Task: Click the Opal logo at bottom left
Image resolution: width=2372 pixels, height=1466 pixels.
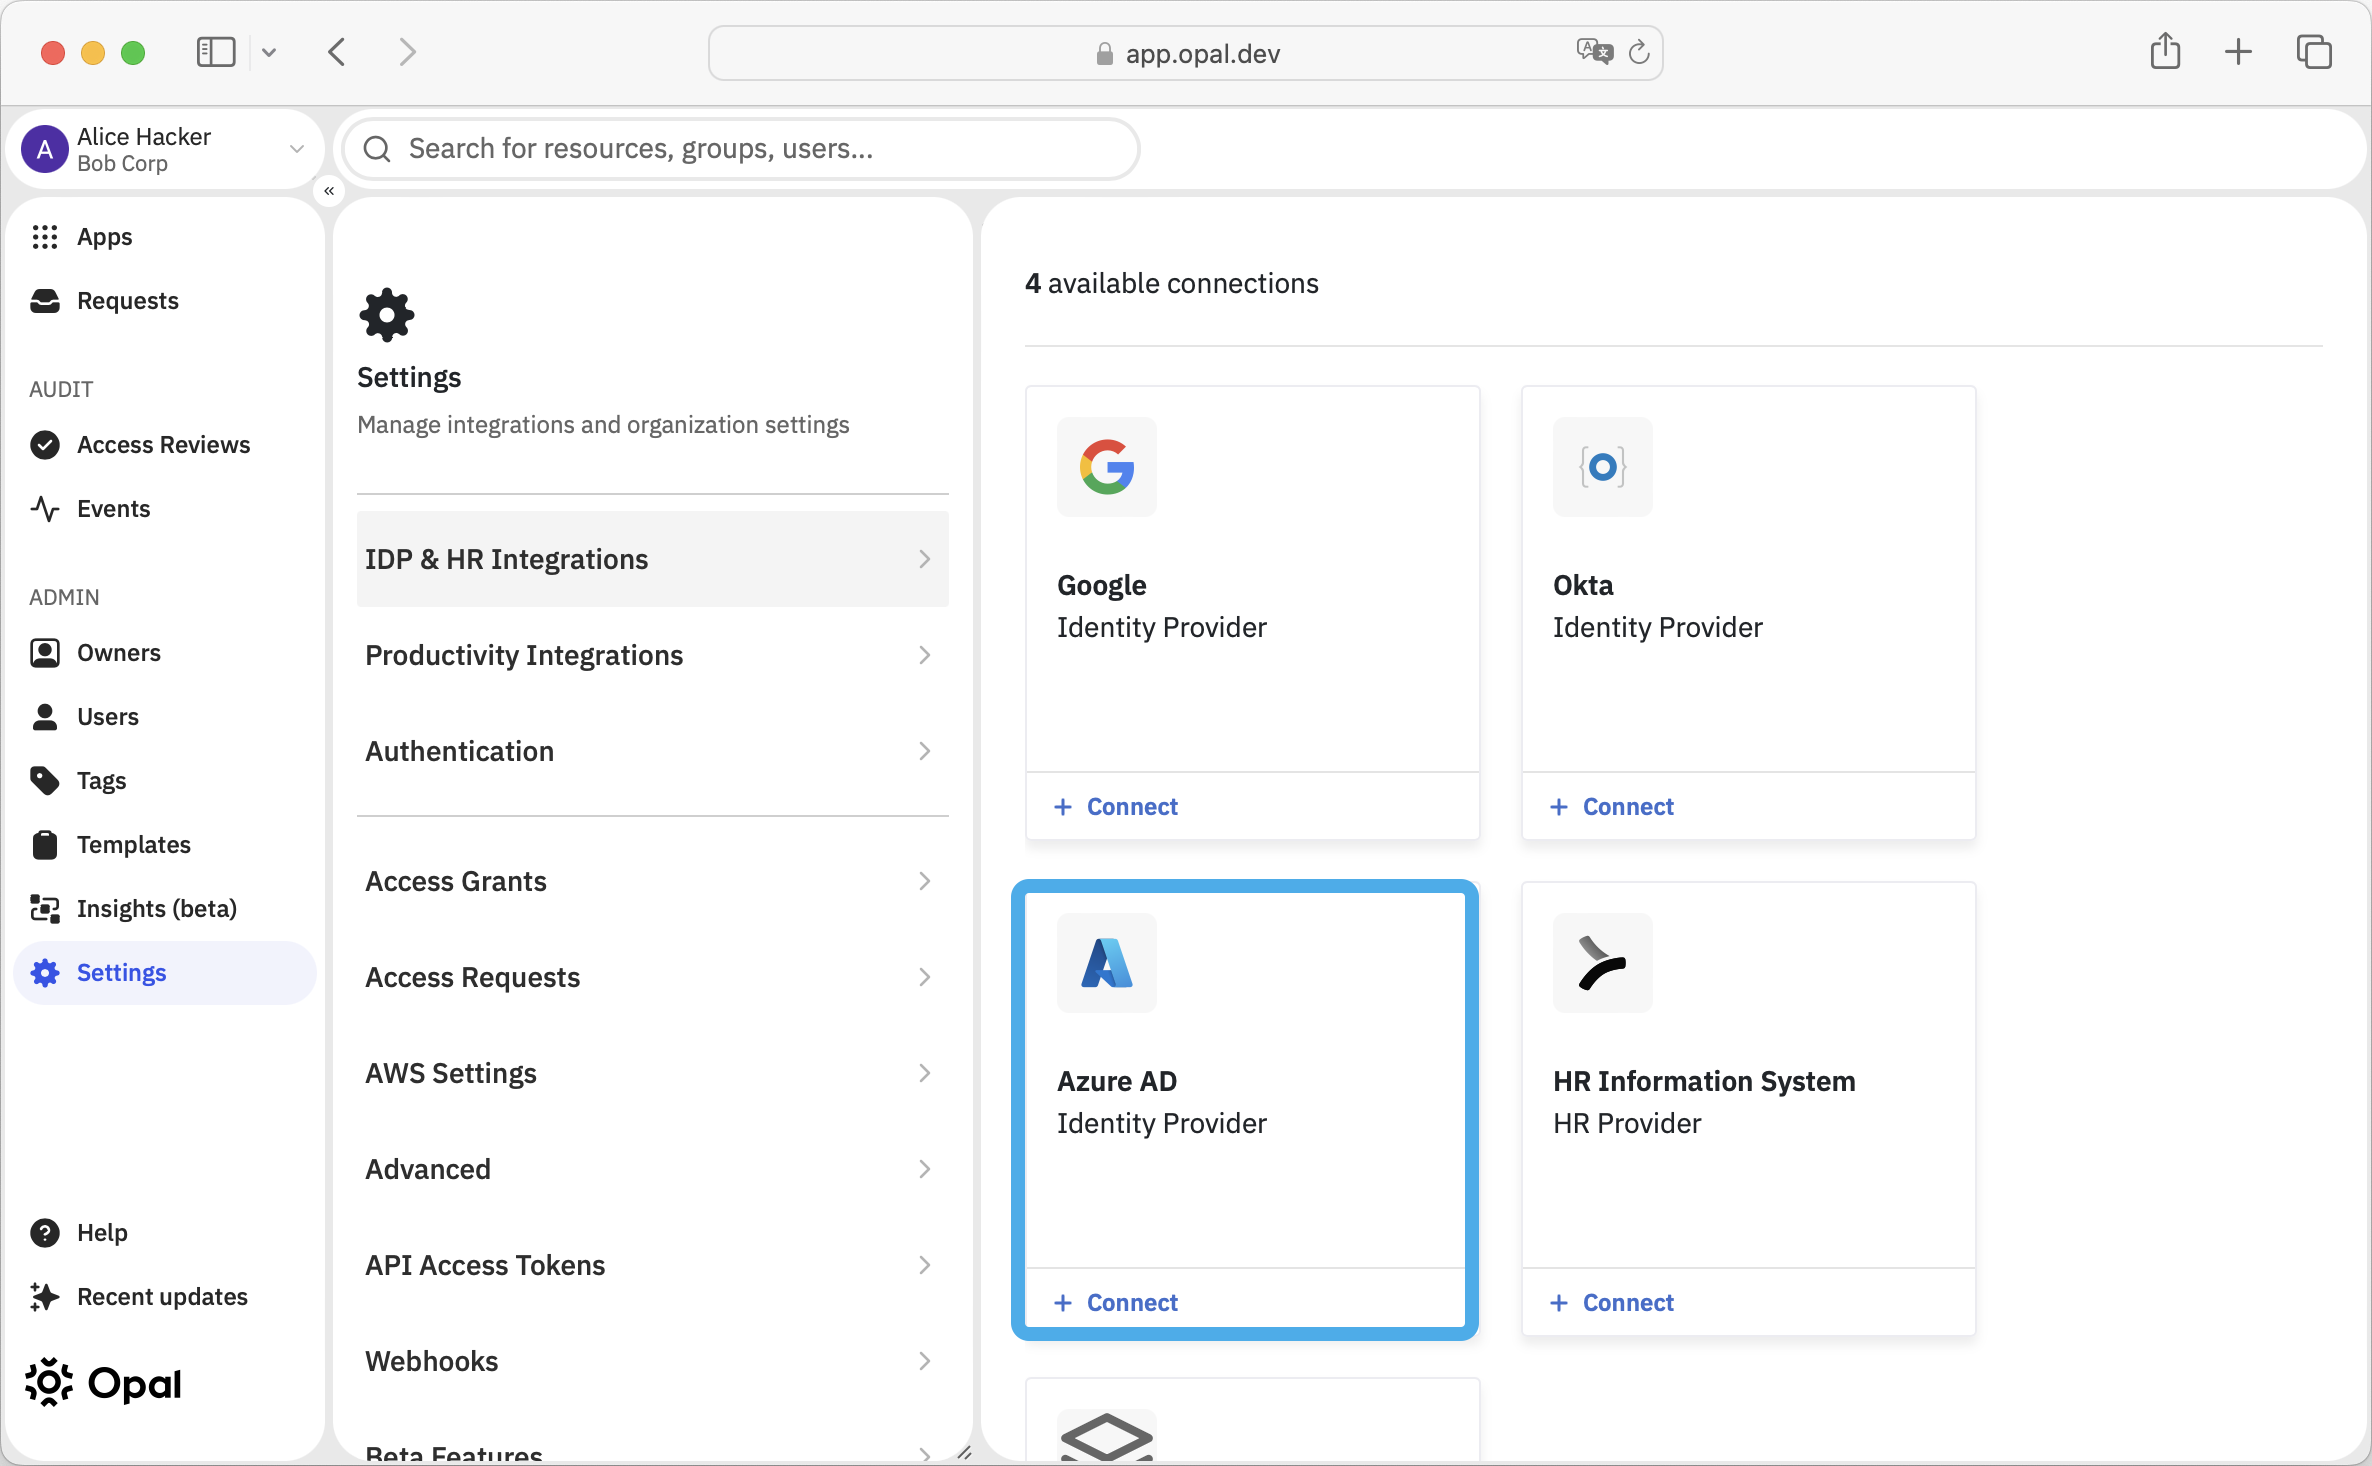Action: pos(103,1384)
